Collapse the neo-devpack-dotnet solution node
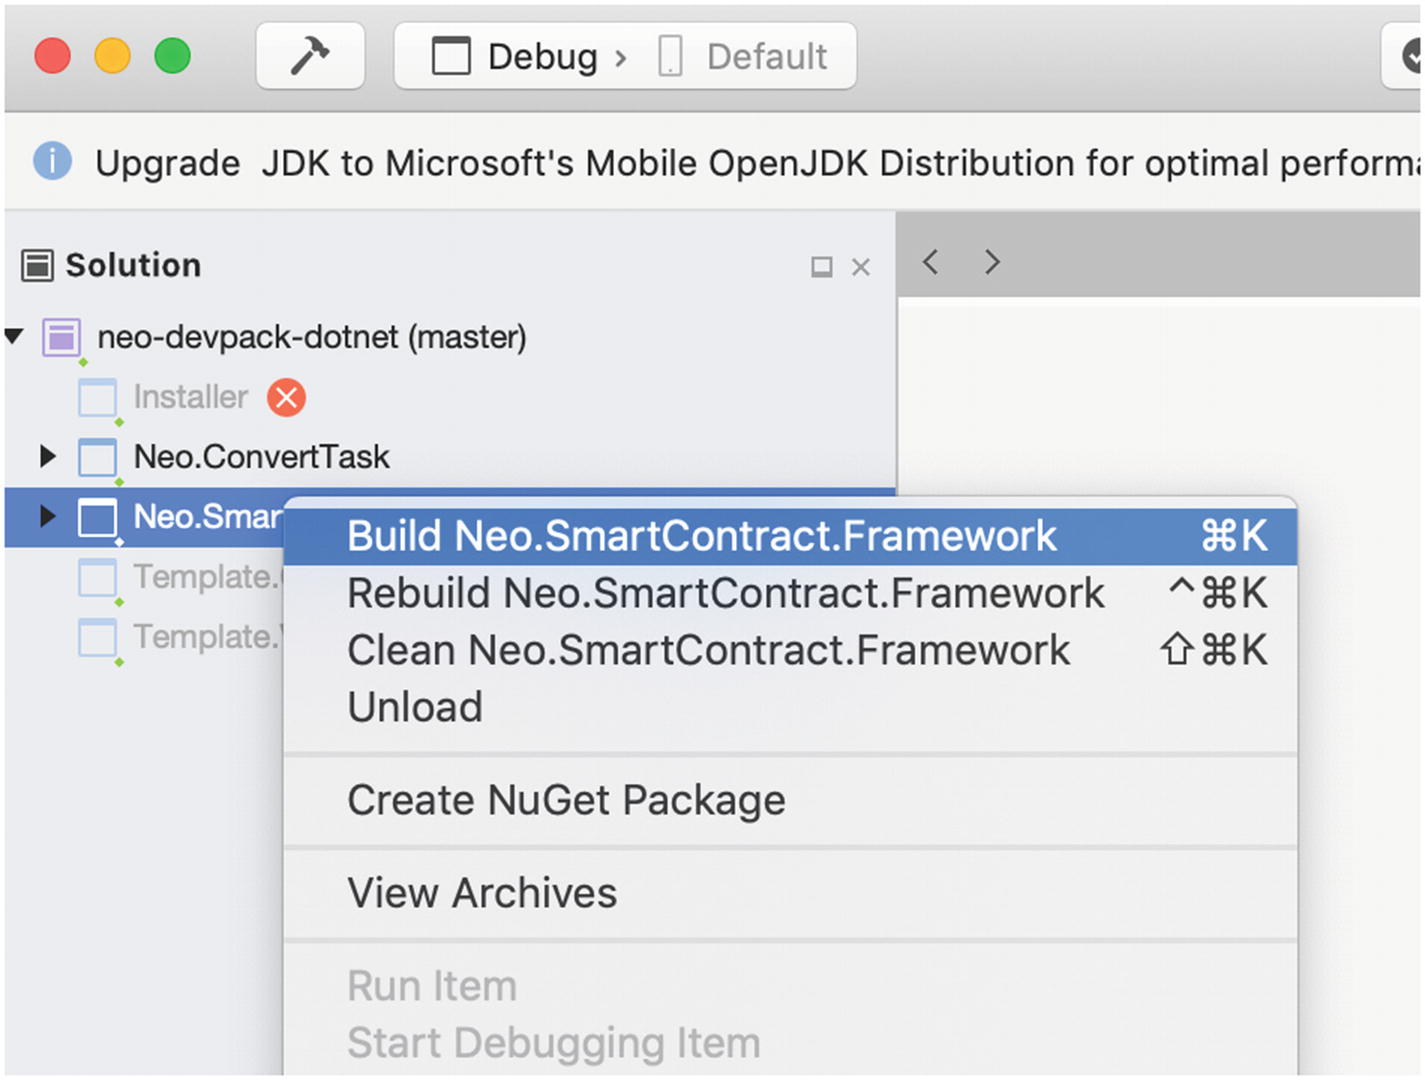 [14, 337]
